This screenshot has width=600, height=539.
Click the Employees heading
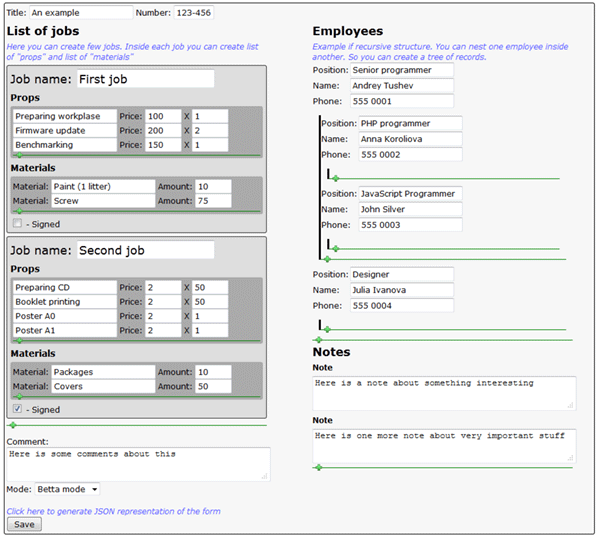click(347, 31)
